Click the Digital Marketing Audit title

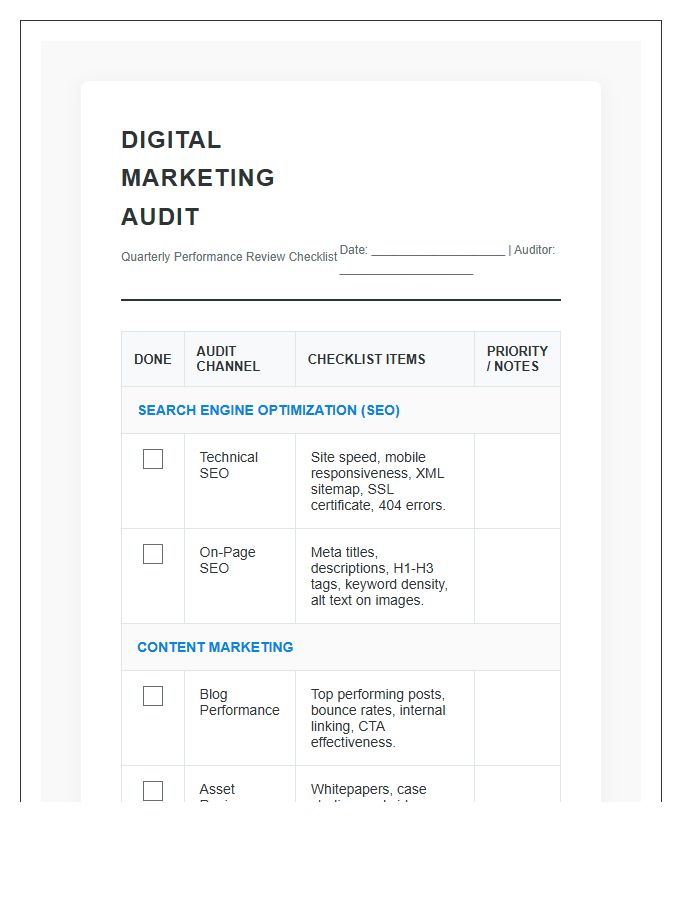click(198, 178)
